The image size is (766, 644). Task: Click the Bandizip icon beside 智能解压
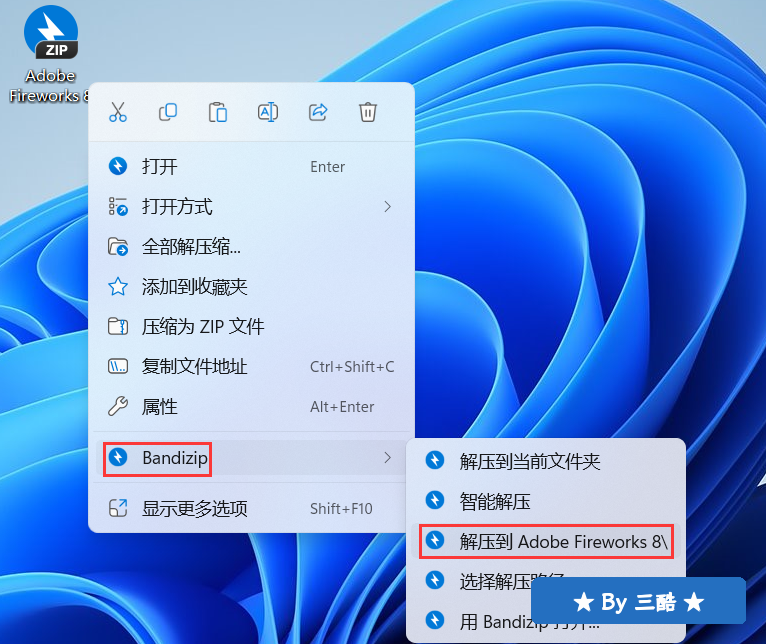point(435,500)
